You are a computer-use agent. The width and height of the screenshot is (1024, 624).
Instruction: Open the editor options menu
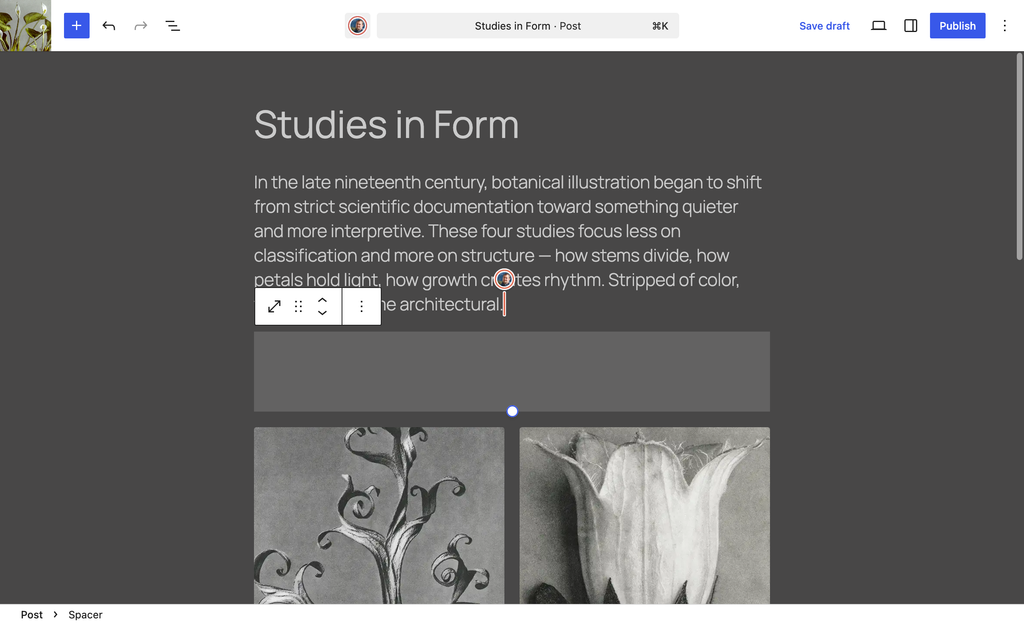tap(1004, 25)
